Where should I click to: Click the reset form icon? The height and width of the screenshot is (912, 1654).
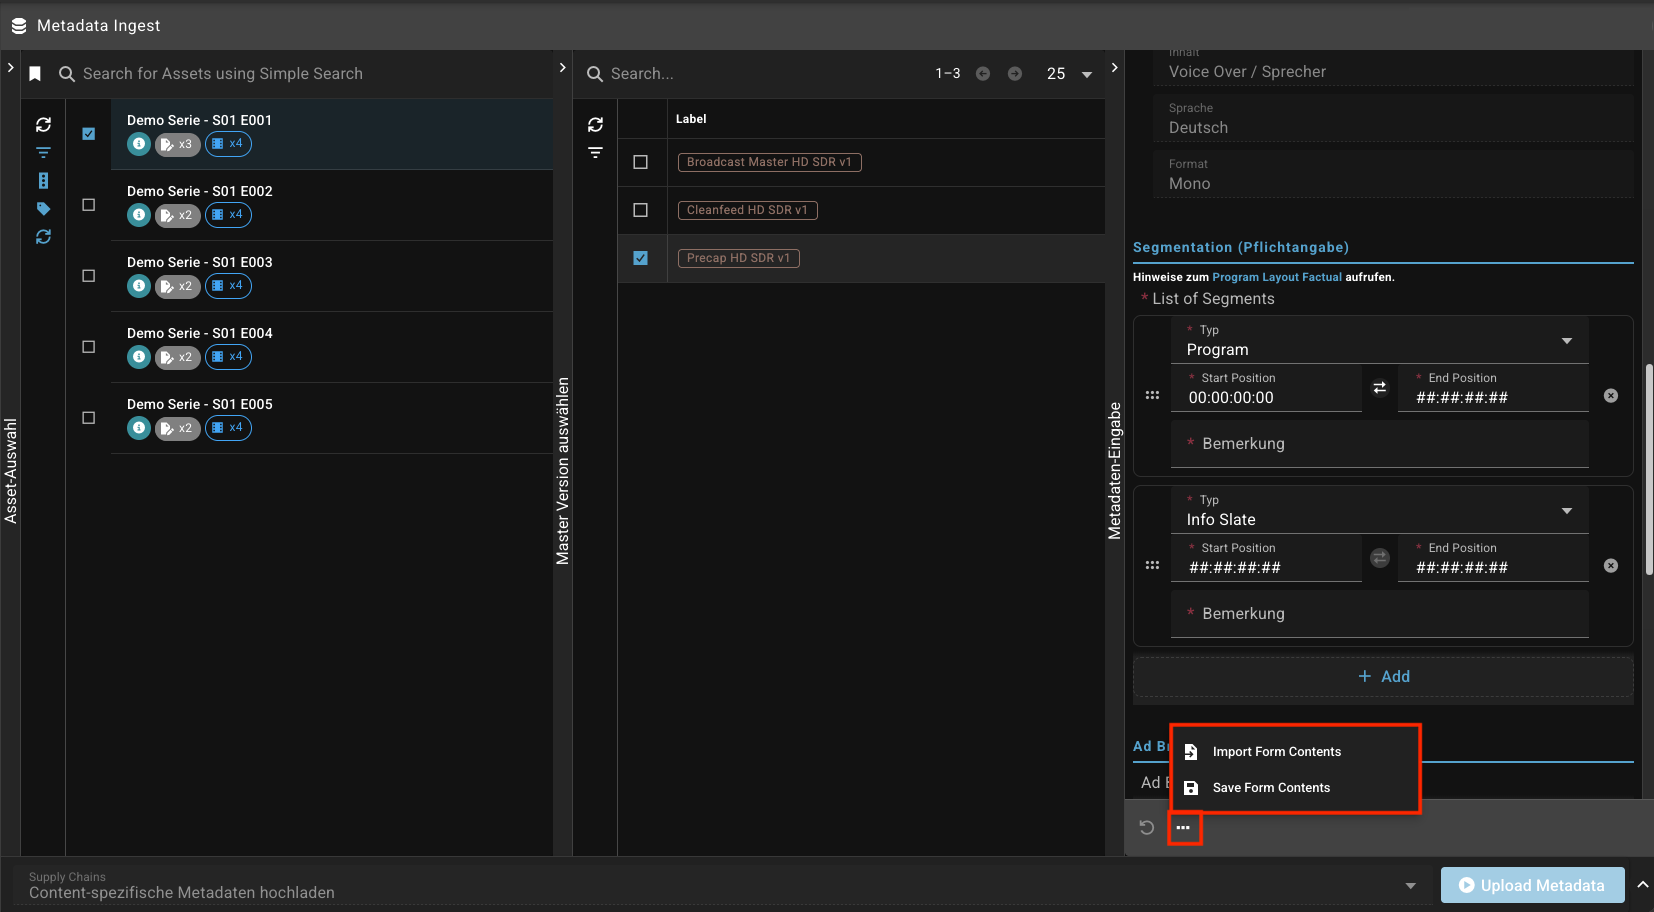(x=1147, y=828)
